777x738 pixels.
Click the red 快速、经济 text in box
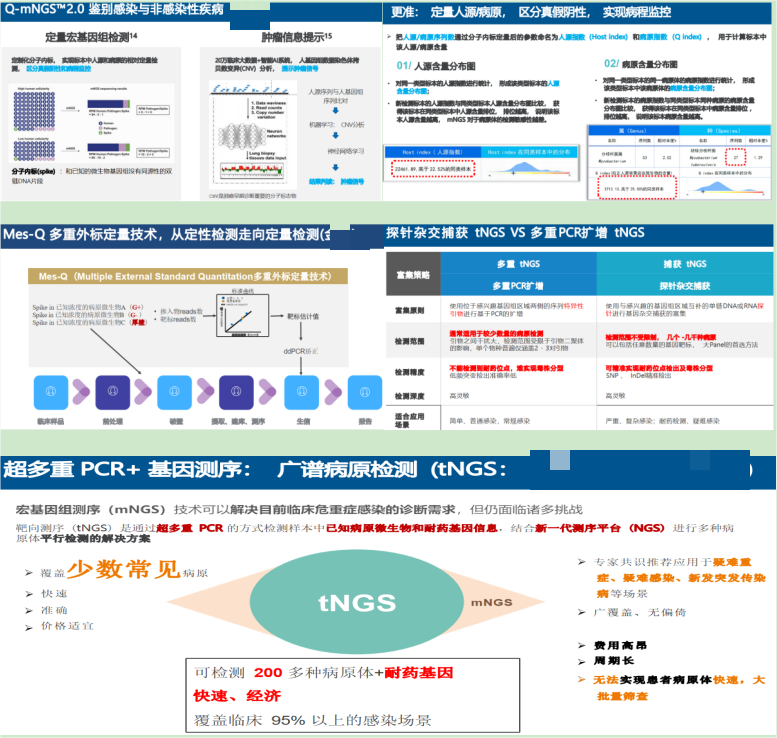[237, 696]
